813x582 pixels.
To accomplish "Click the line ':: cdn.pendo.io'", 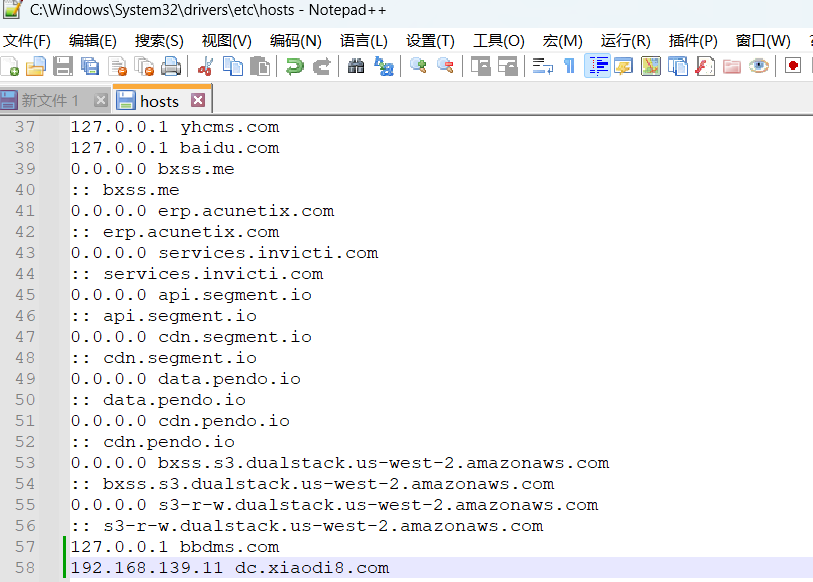I will coord(152,442).
